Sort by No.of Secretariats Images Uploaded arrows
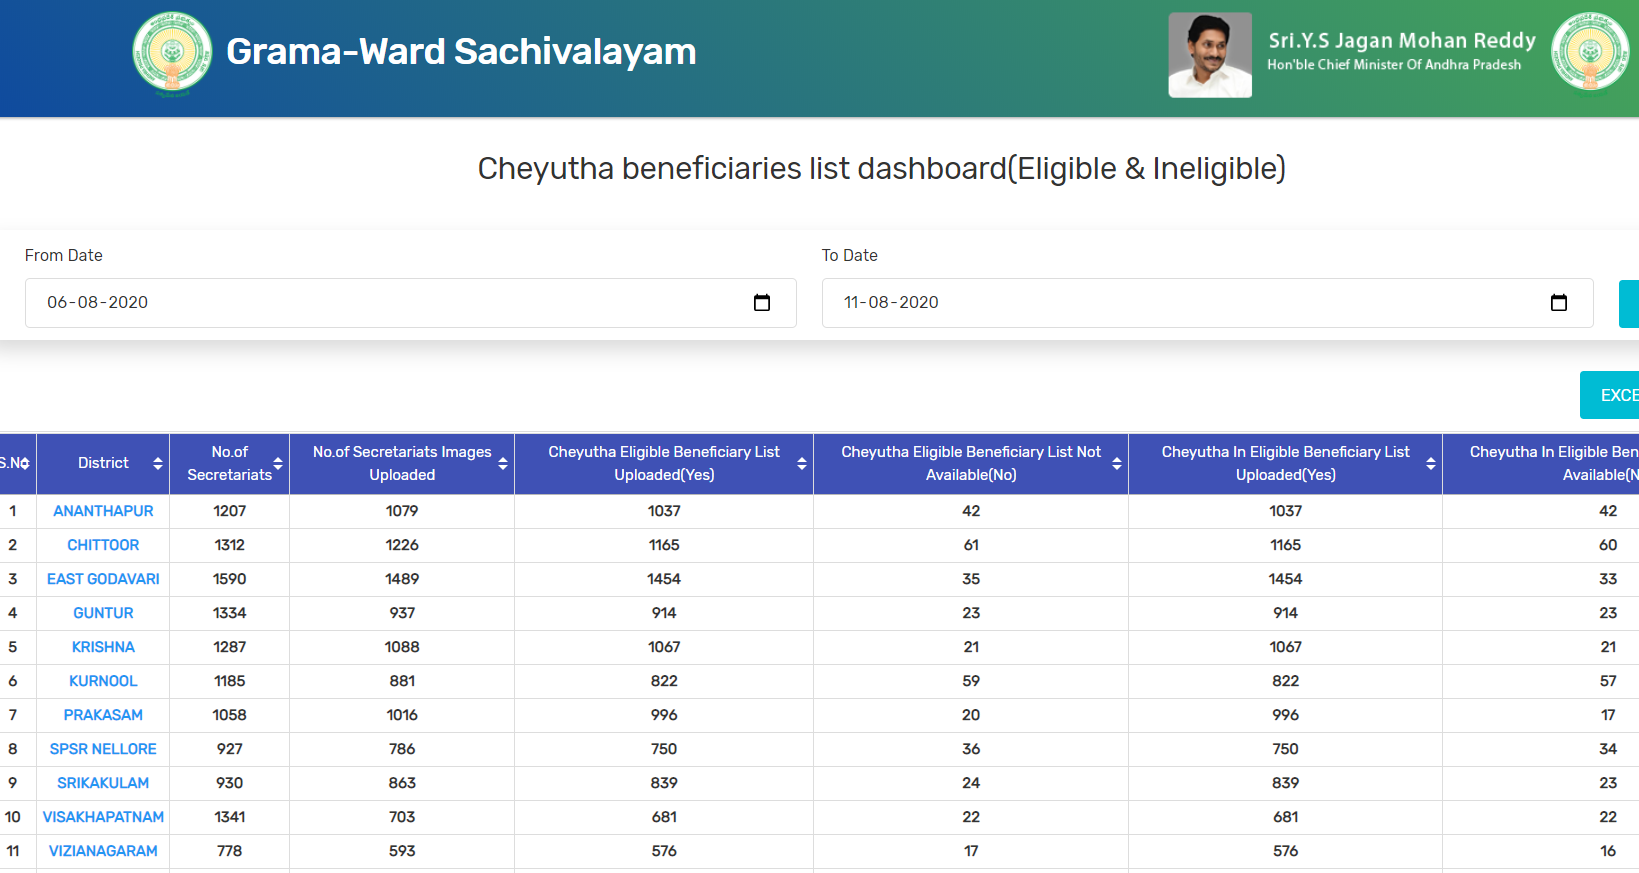The width and height of the screenshot is (1639, 873). click(503, 463)
